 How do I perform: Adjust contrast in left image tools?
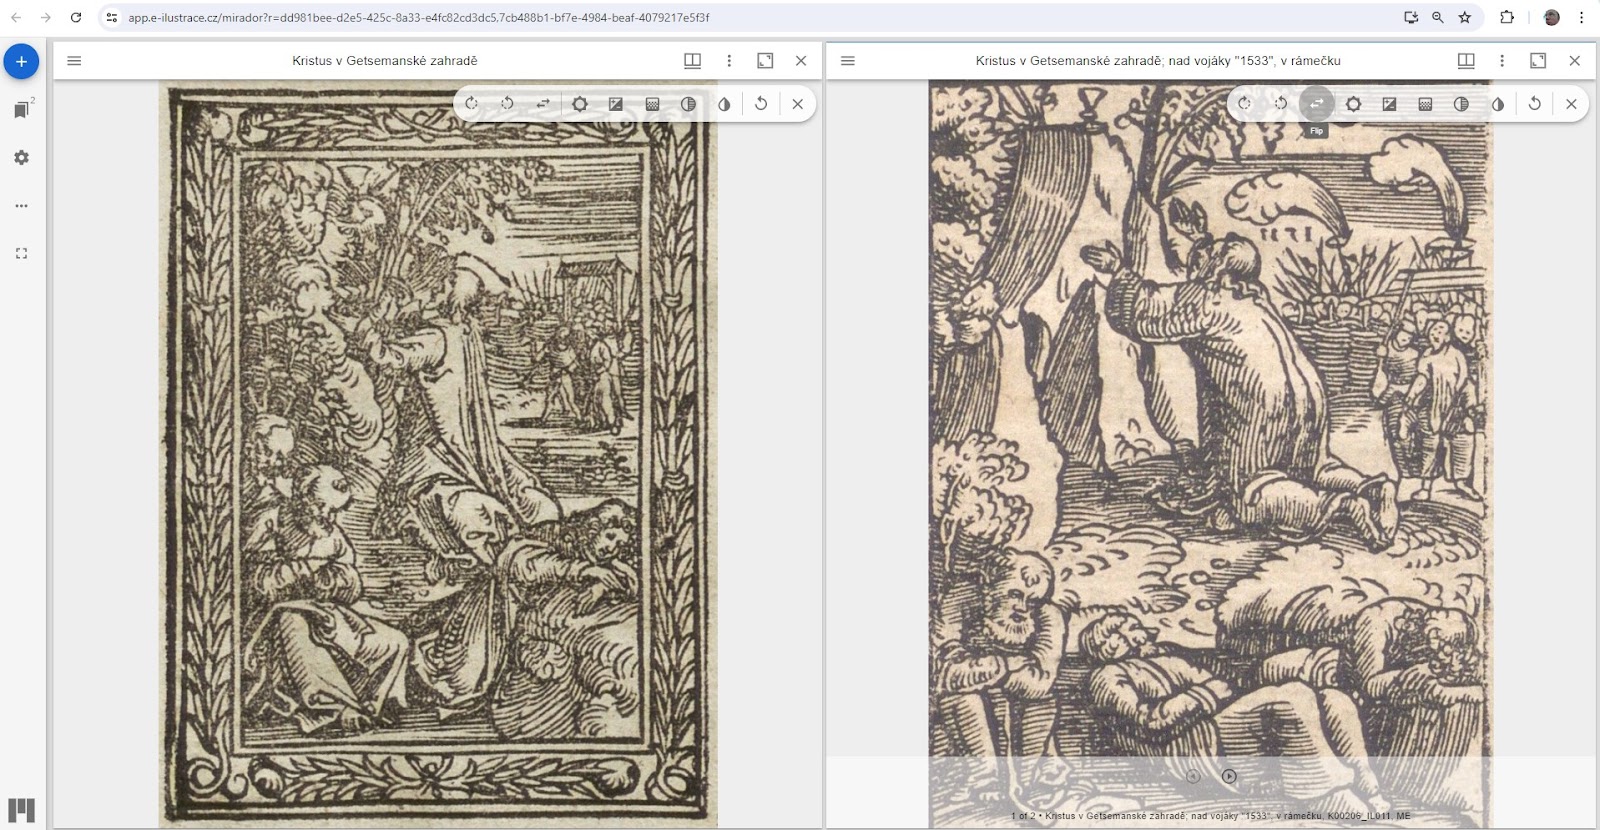[x=616, y=104]
